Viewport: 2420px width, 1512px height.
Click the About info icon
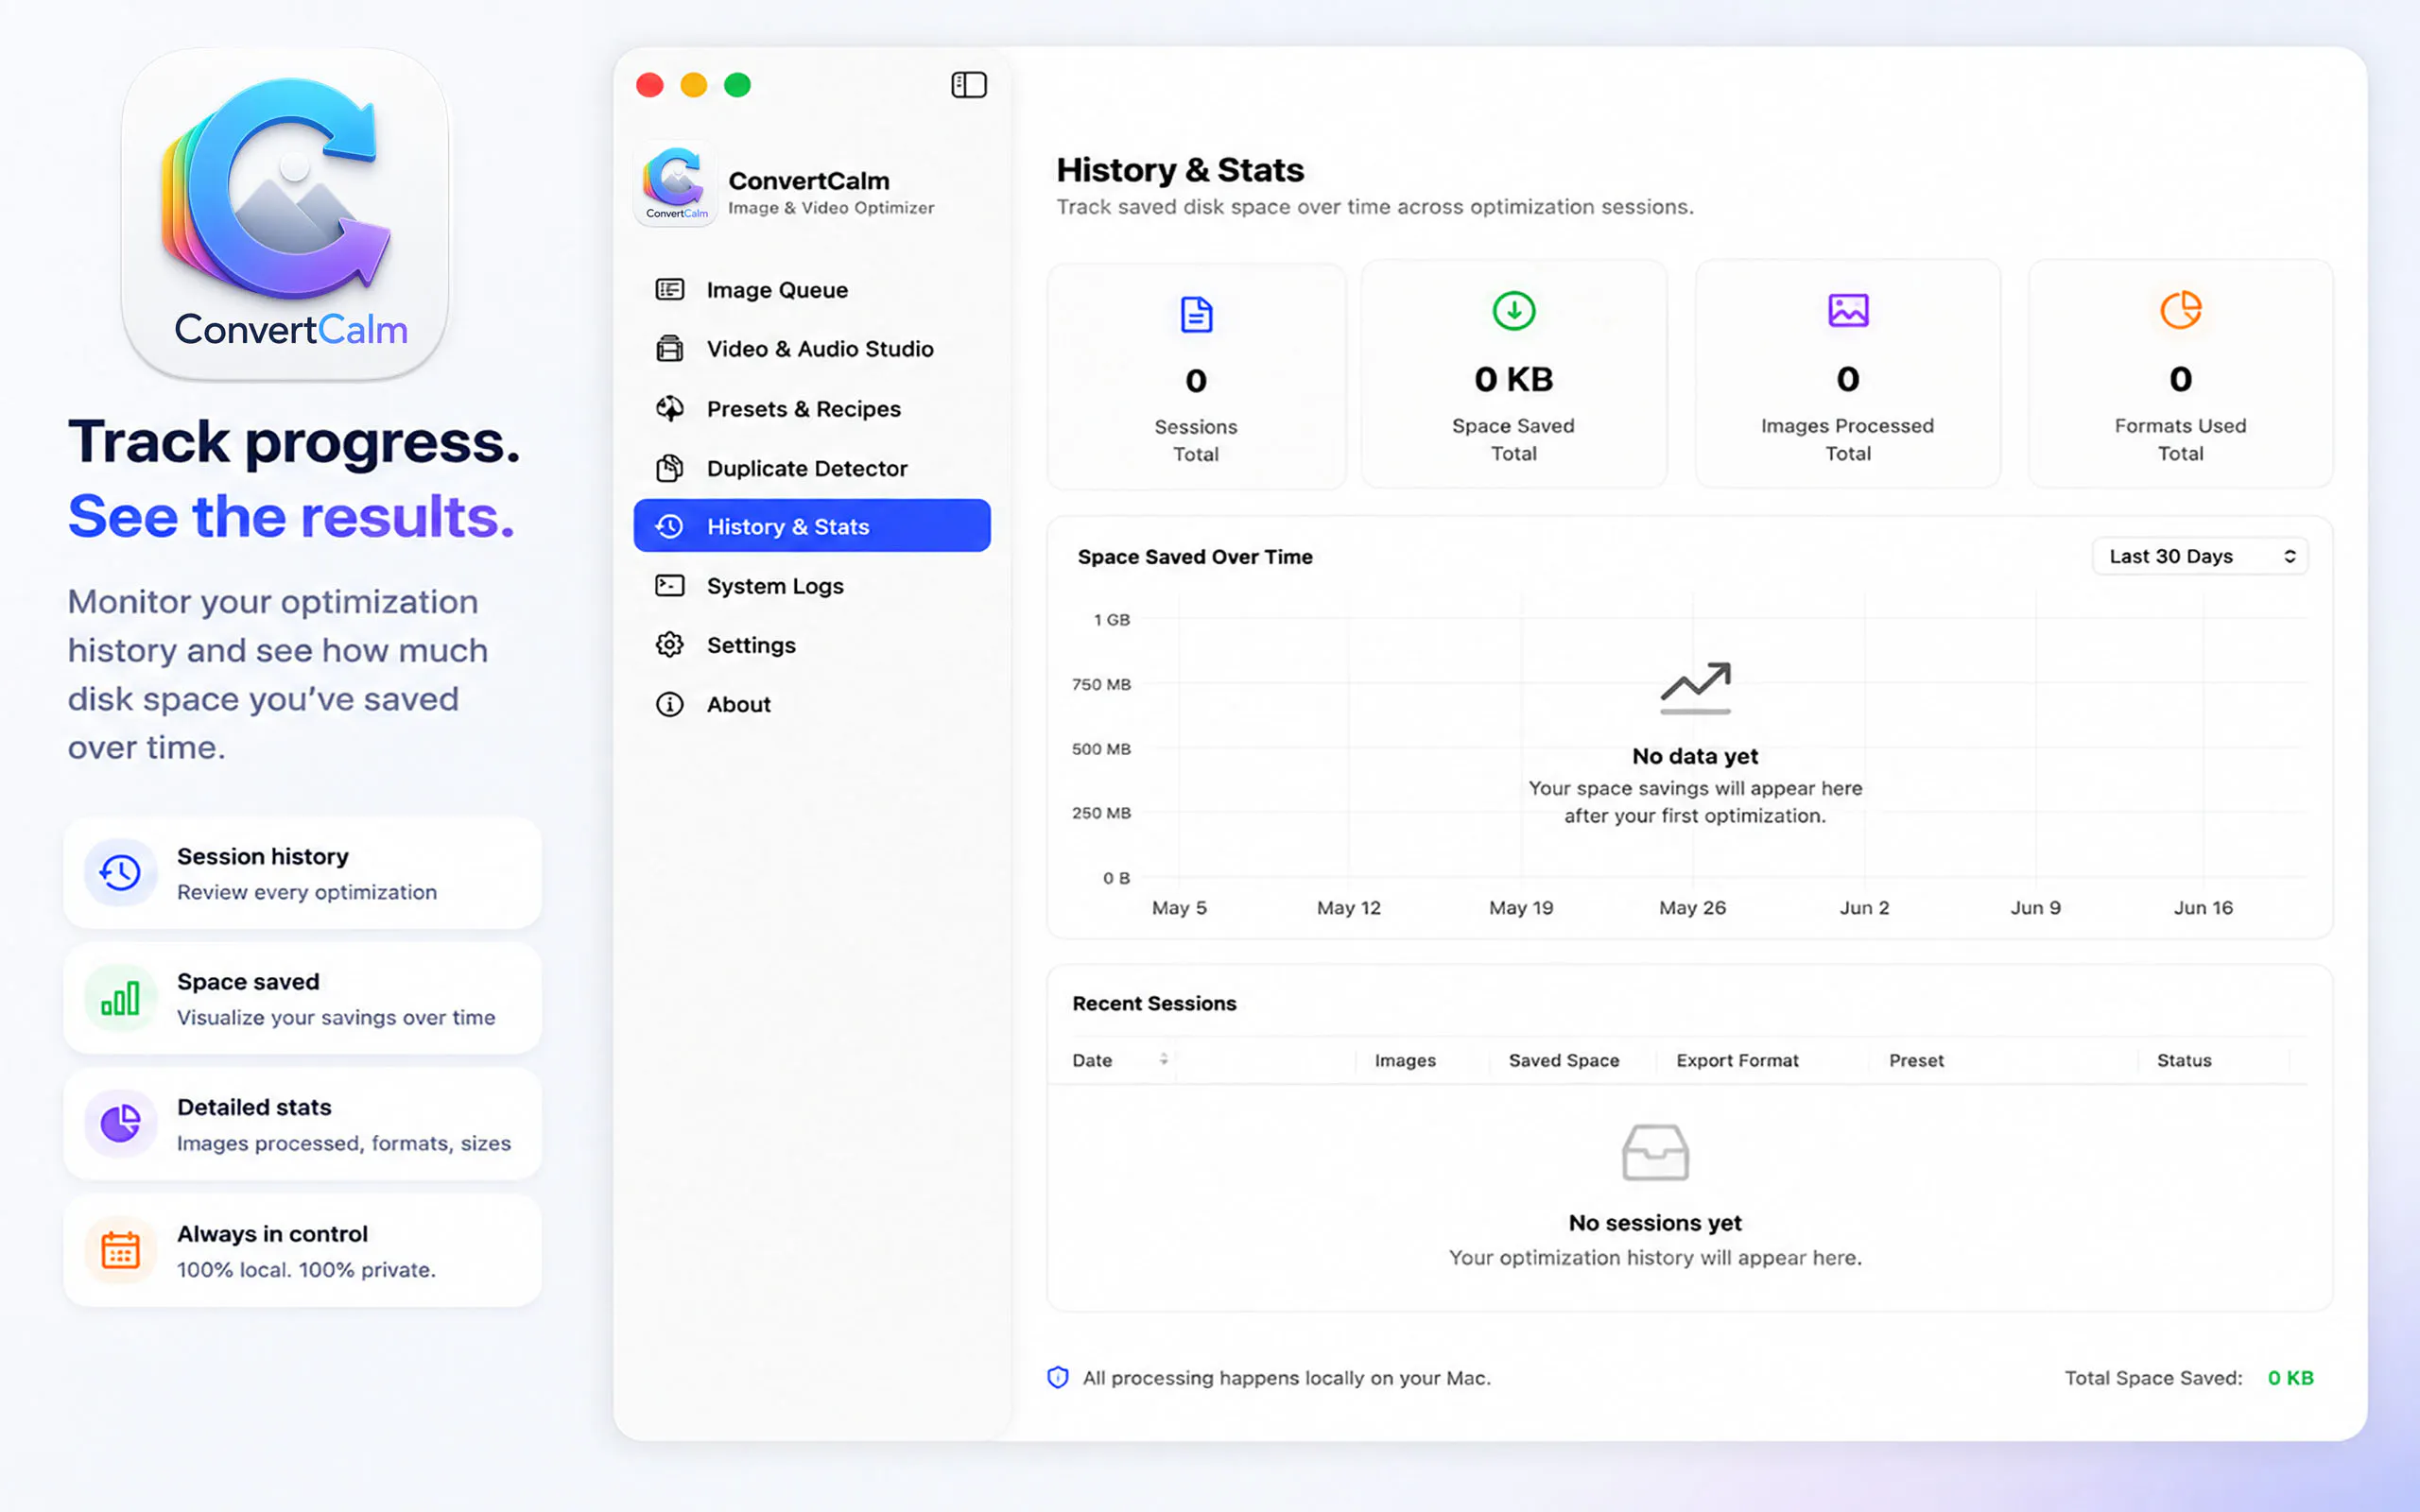coord(669,705)
